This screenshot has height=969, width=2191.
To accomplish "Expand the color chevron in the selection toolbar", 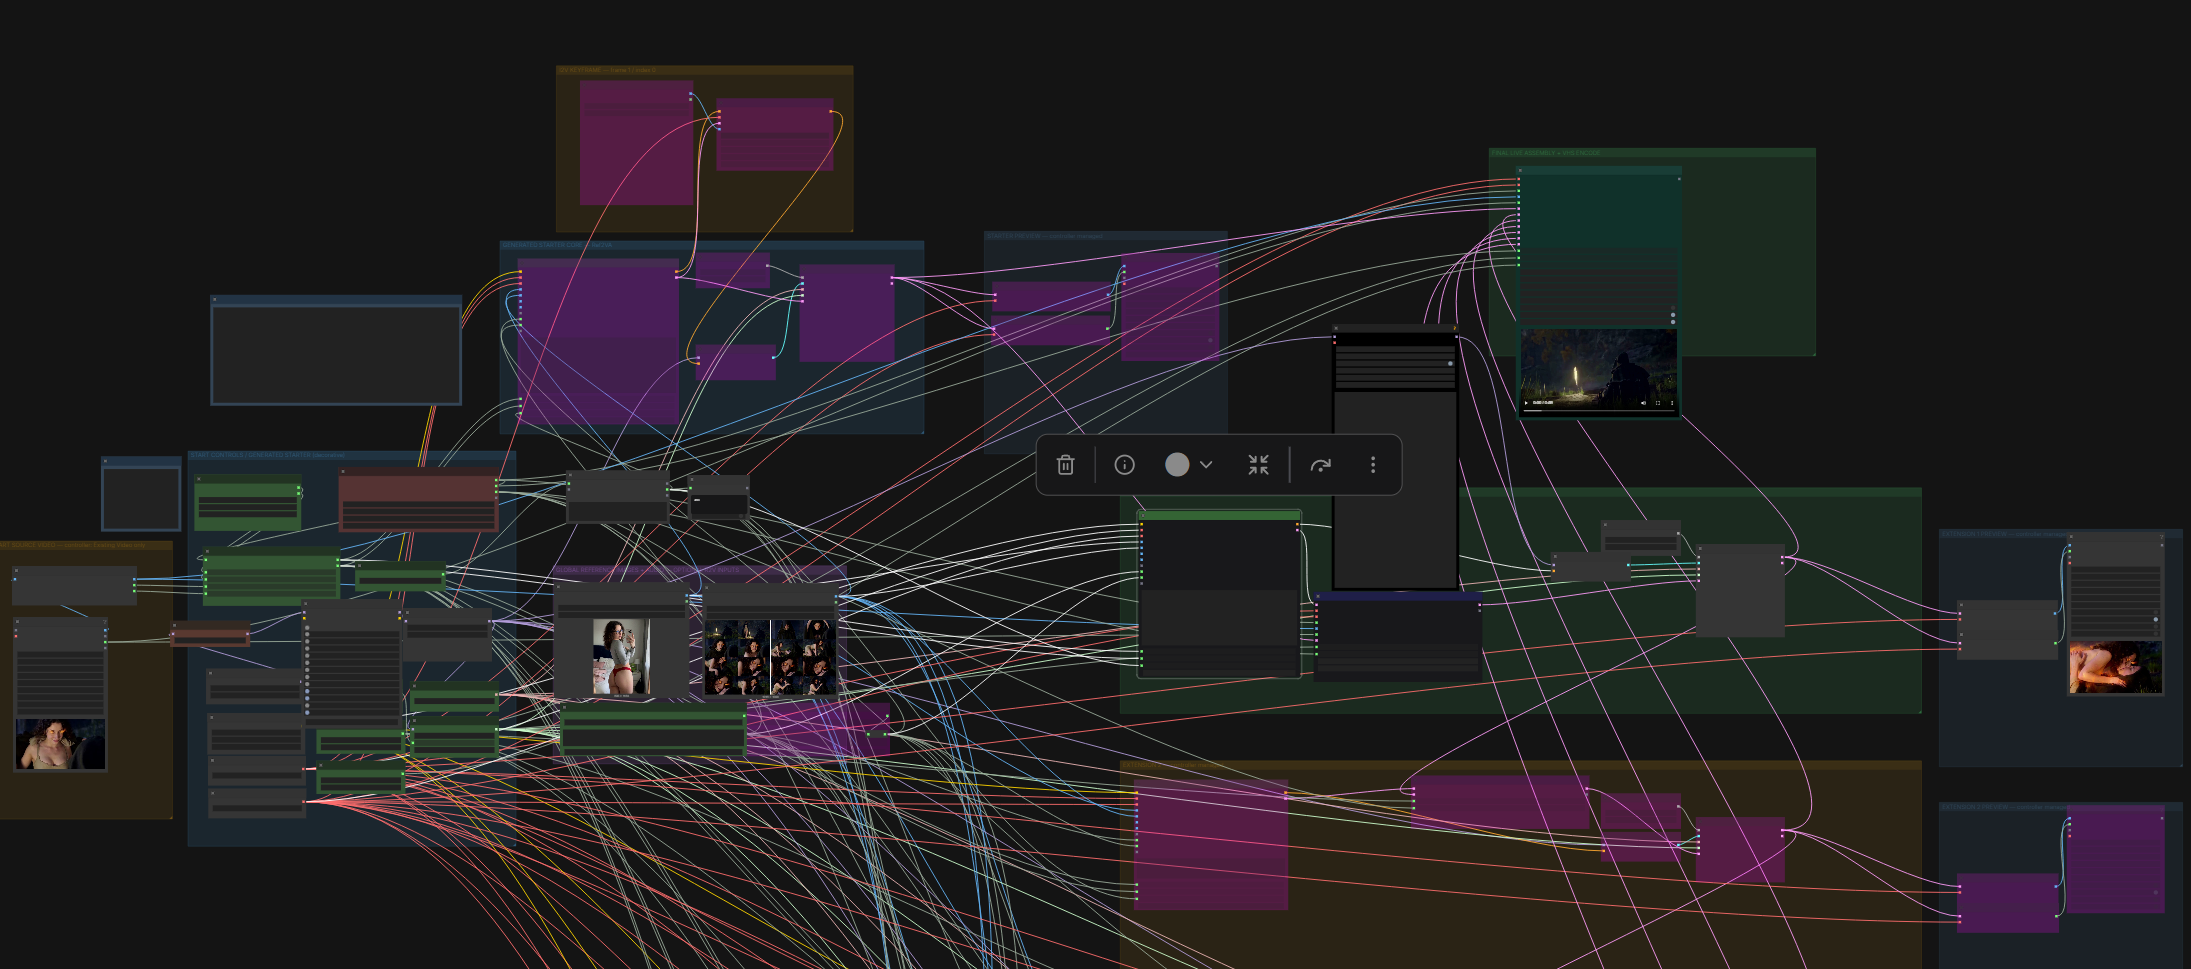I will [x=1206, y=465].
